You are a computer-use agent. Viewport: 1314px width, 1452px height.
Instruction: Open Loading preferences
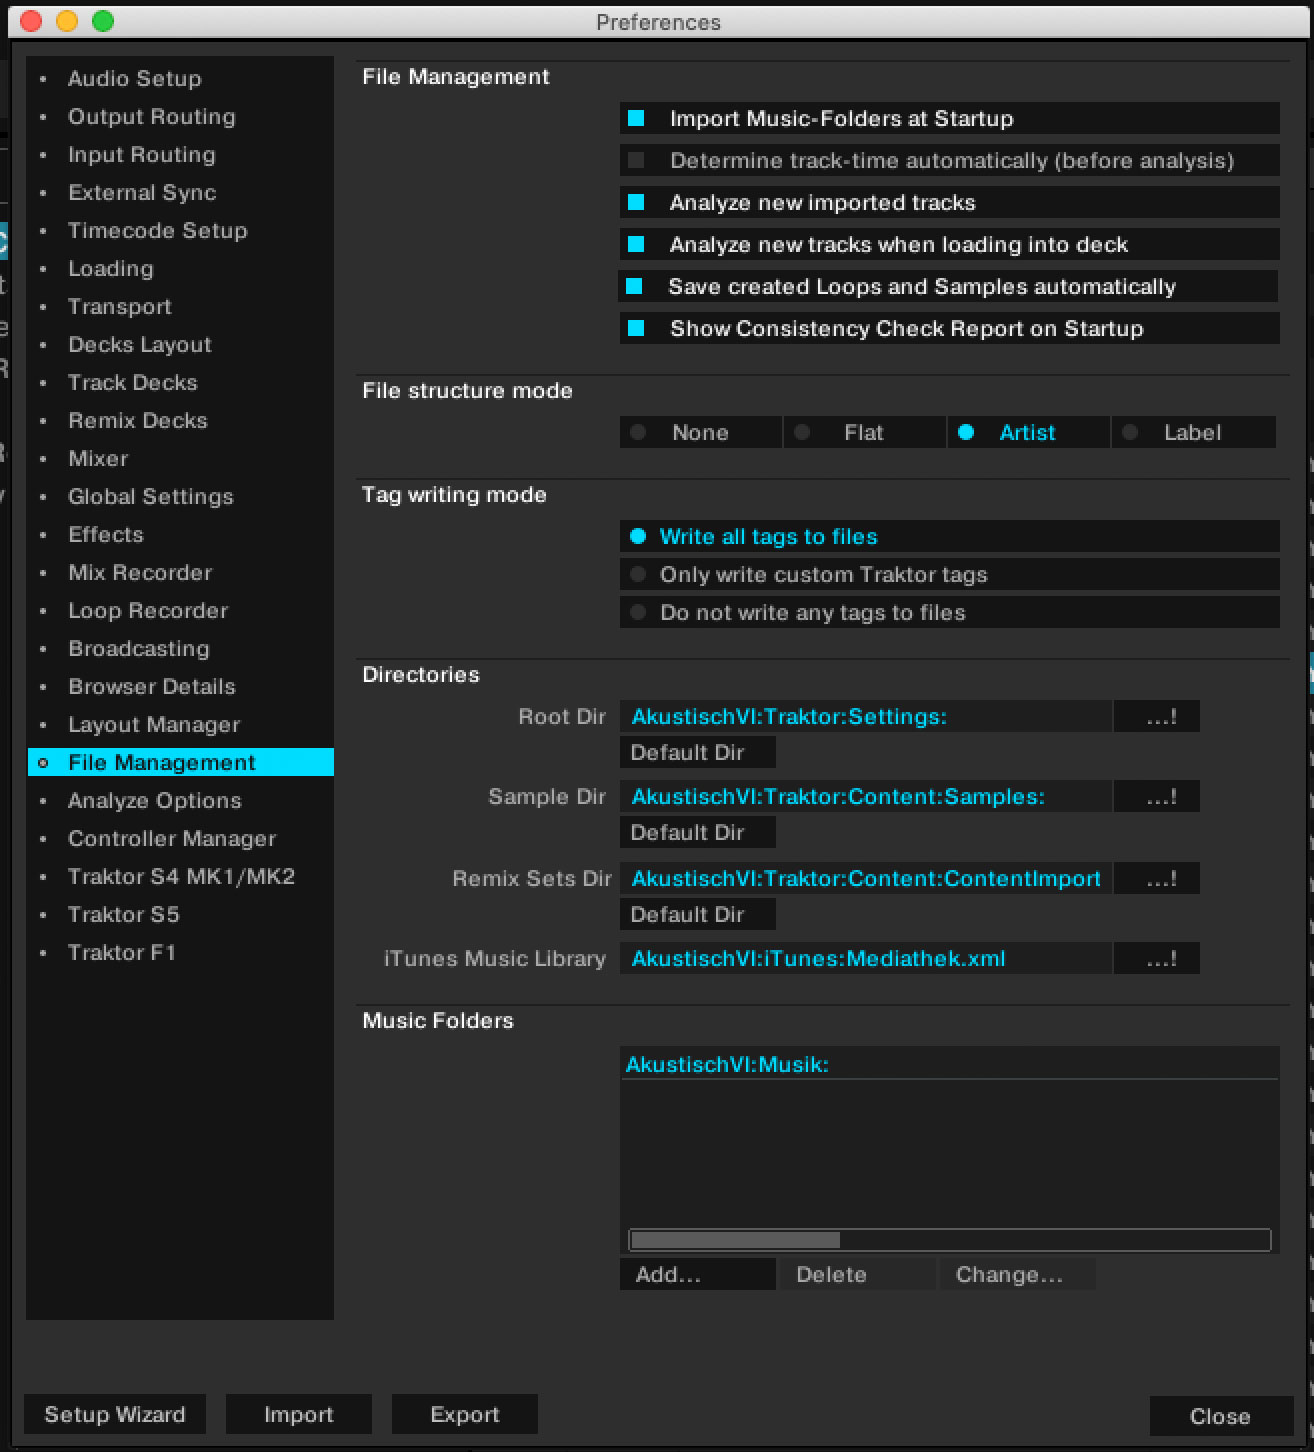tap(180, 269)
